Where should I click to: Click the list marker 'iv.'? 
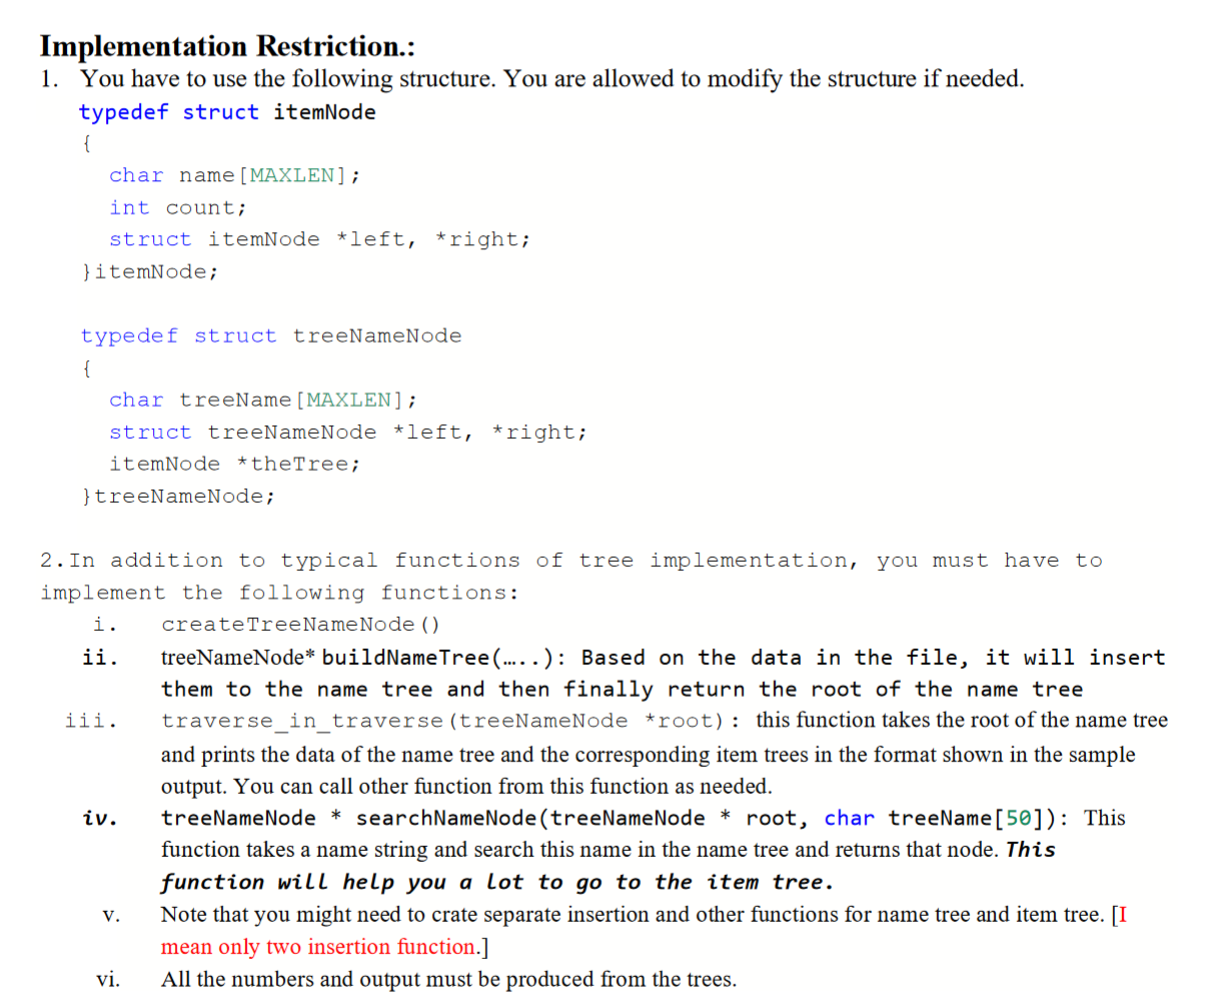(99, 819)
